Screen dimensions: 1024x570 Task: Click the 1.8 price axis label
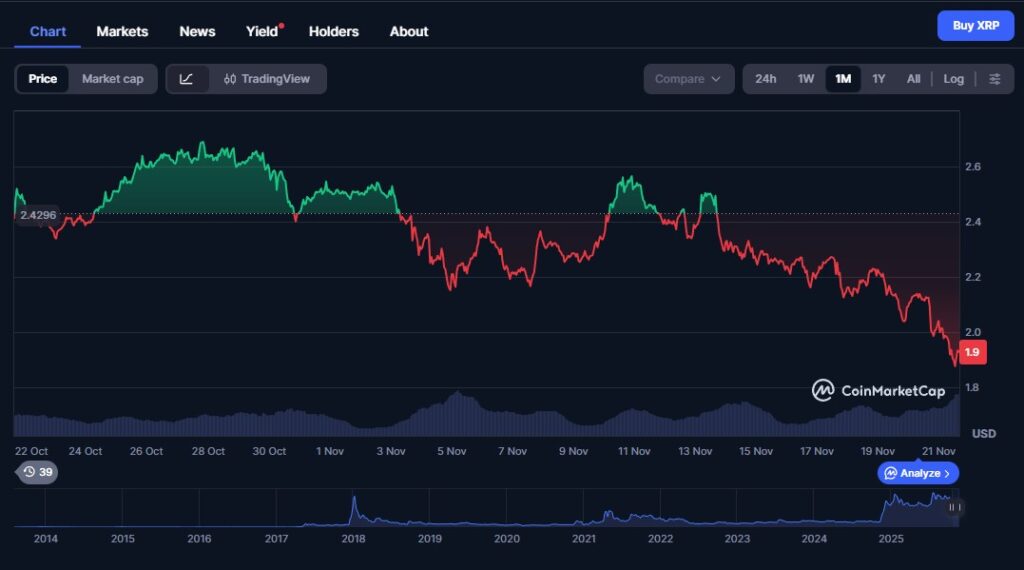pyautogui.click(x=972, y=387)
